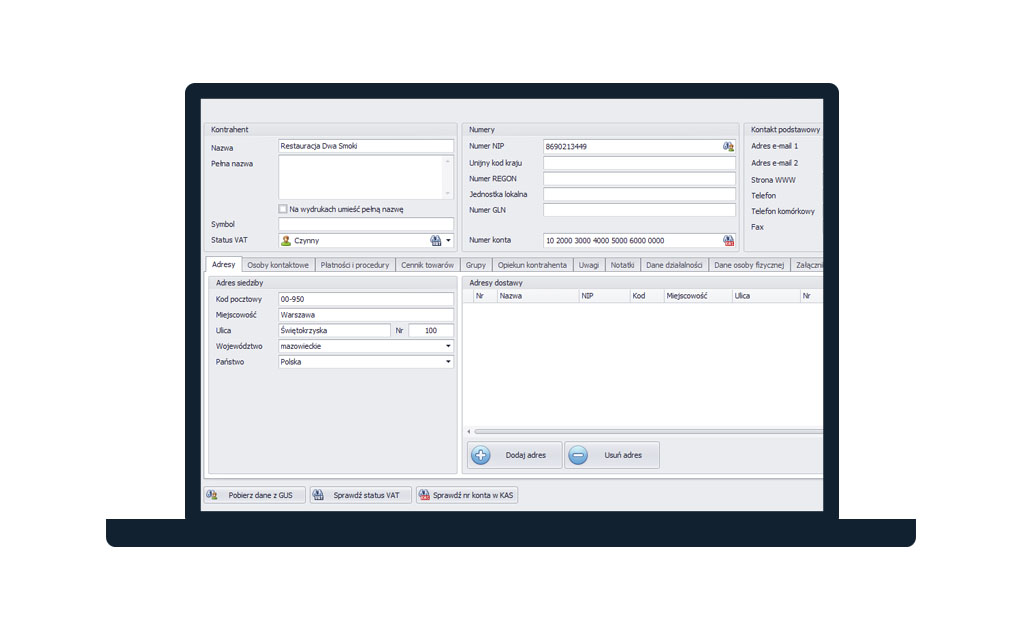The width and height of the screenshot is (1024, 626).
Task: Open the Cennik towarów tab
Action: [427, 265]
